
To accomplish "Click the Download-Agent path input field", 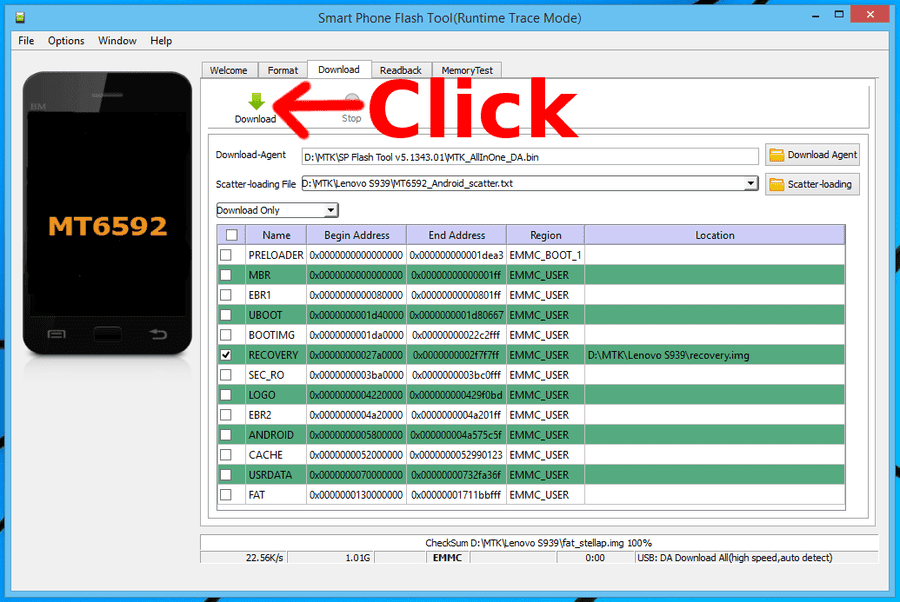I will click(530, 157).
